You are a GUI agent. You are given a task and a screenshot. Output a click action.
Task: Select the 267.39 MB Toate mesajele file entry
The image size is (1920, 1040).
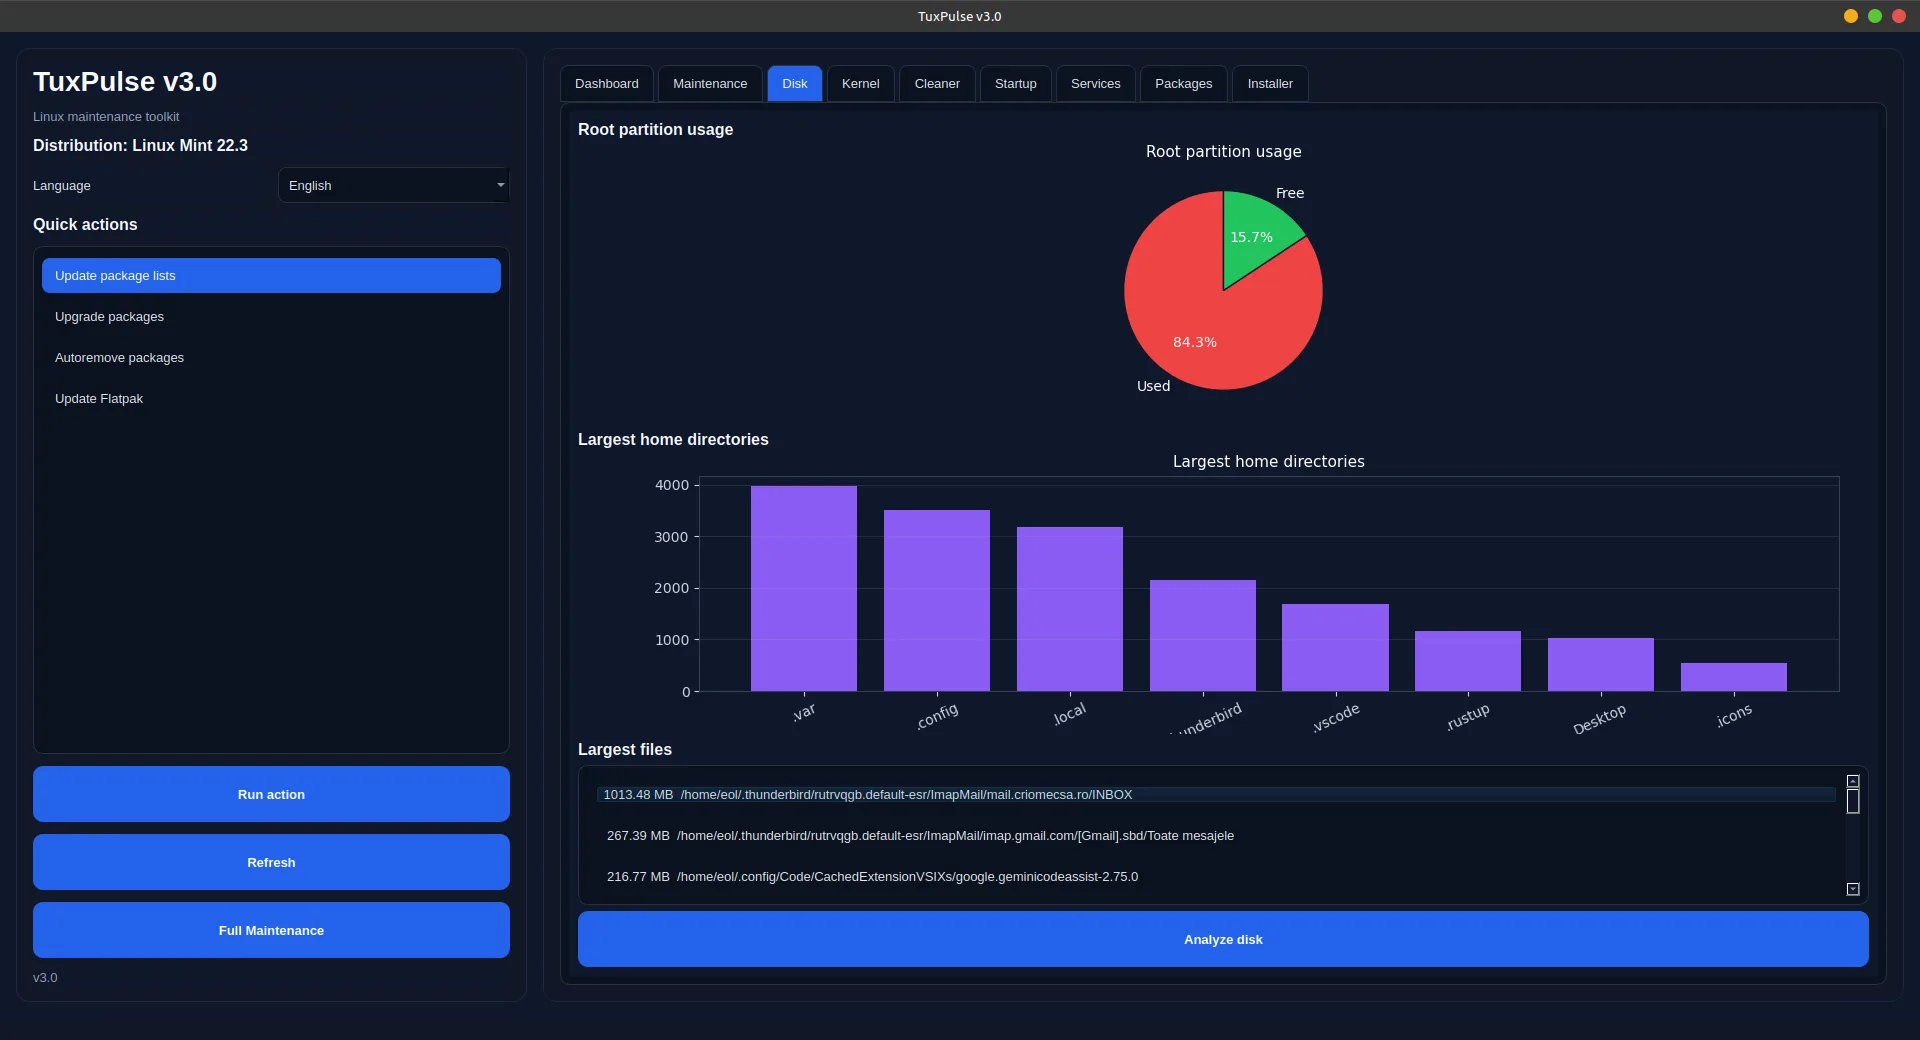[x=920, y=836]
